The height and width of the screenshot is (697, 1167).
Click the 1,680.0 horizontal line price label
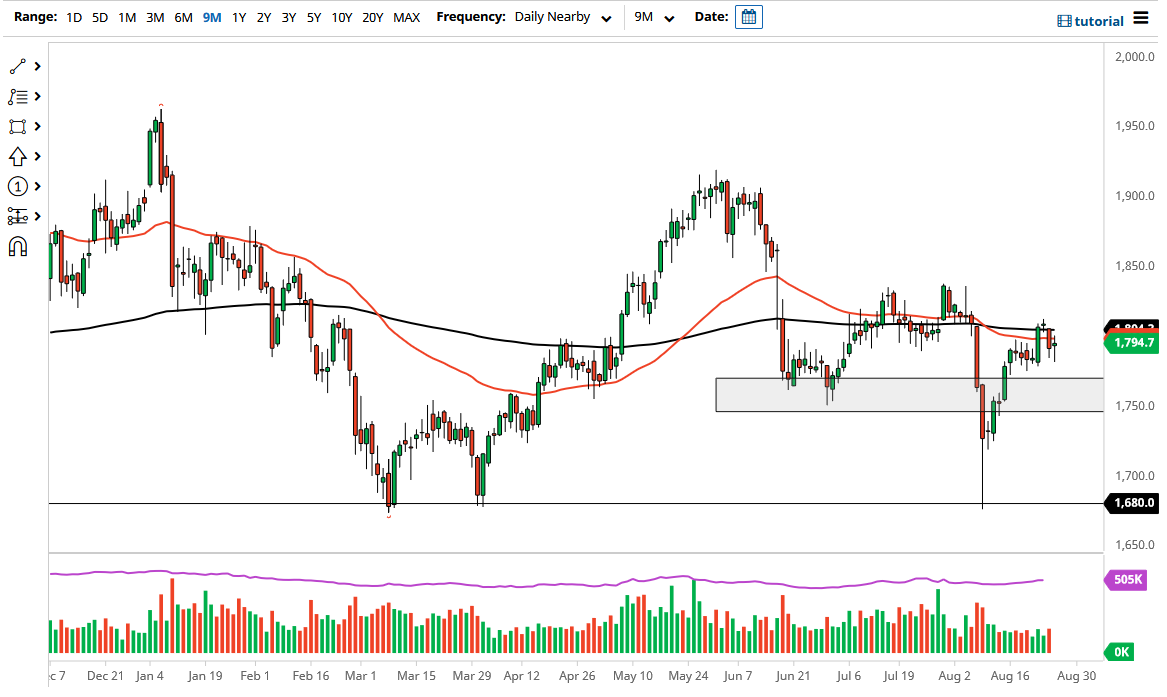click(1134, 503)
